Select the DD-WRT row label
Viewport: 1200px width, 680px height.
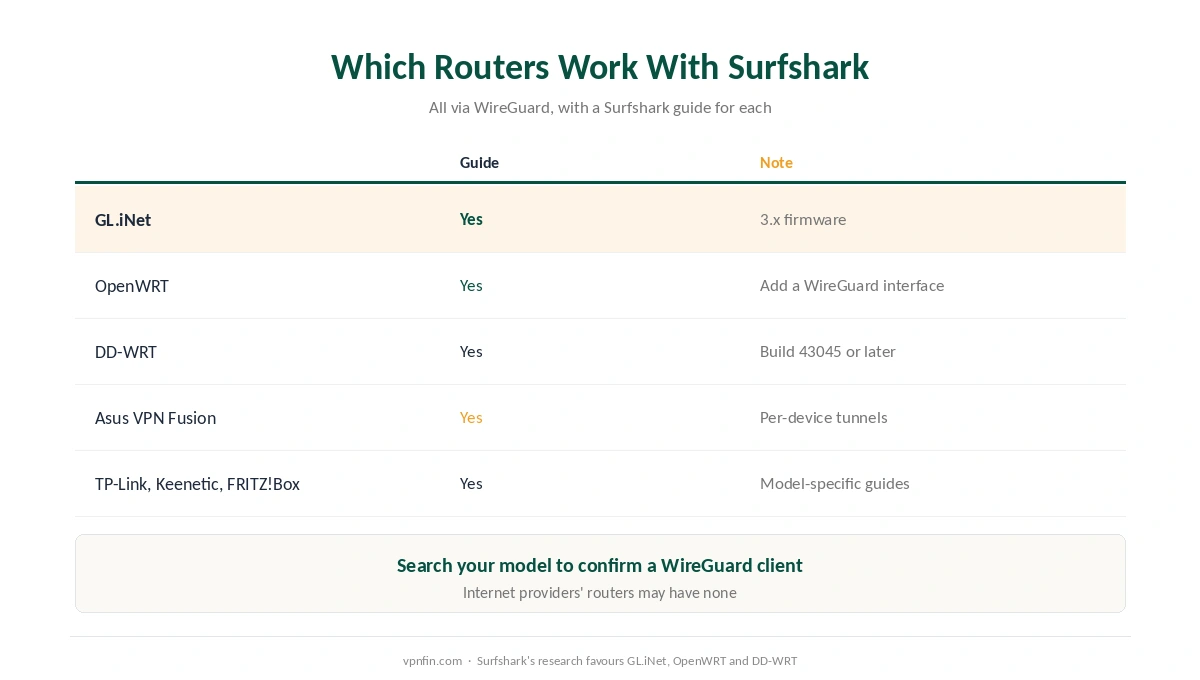126,351
